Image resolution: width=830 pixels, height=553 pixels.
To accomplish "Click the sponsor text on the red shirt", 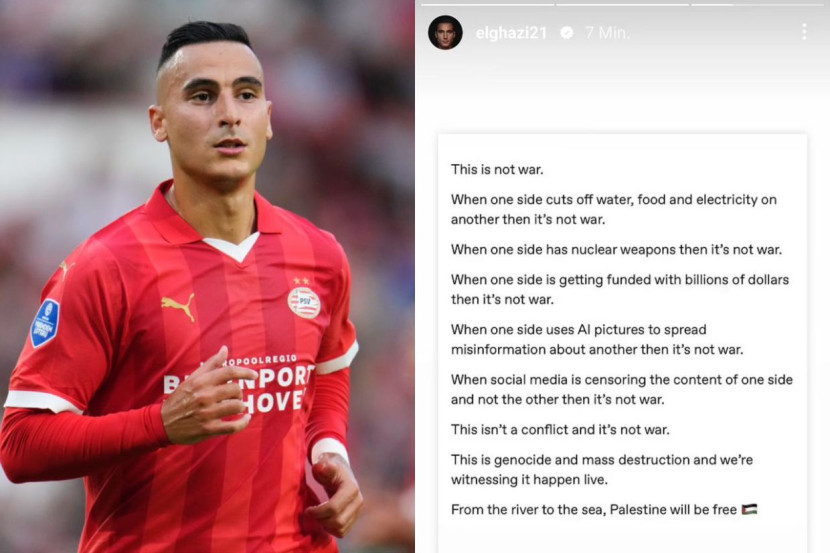I will click(238, 385).
